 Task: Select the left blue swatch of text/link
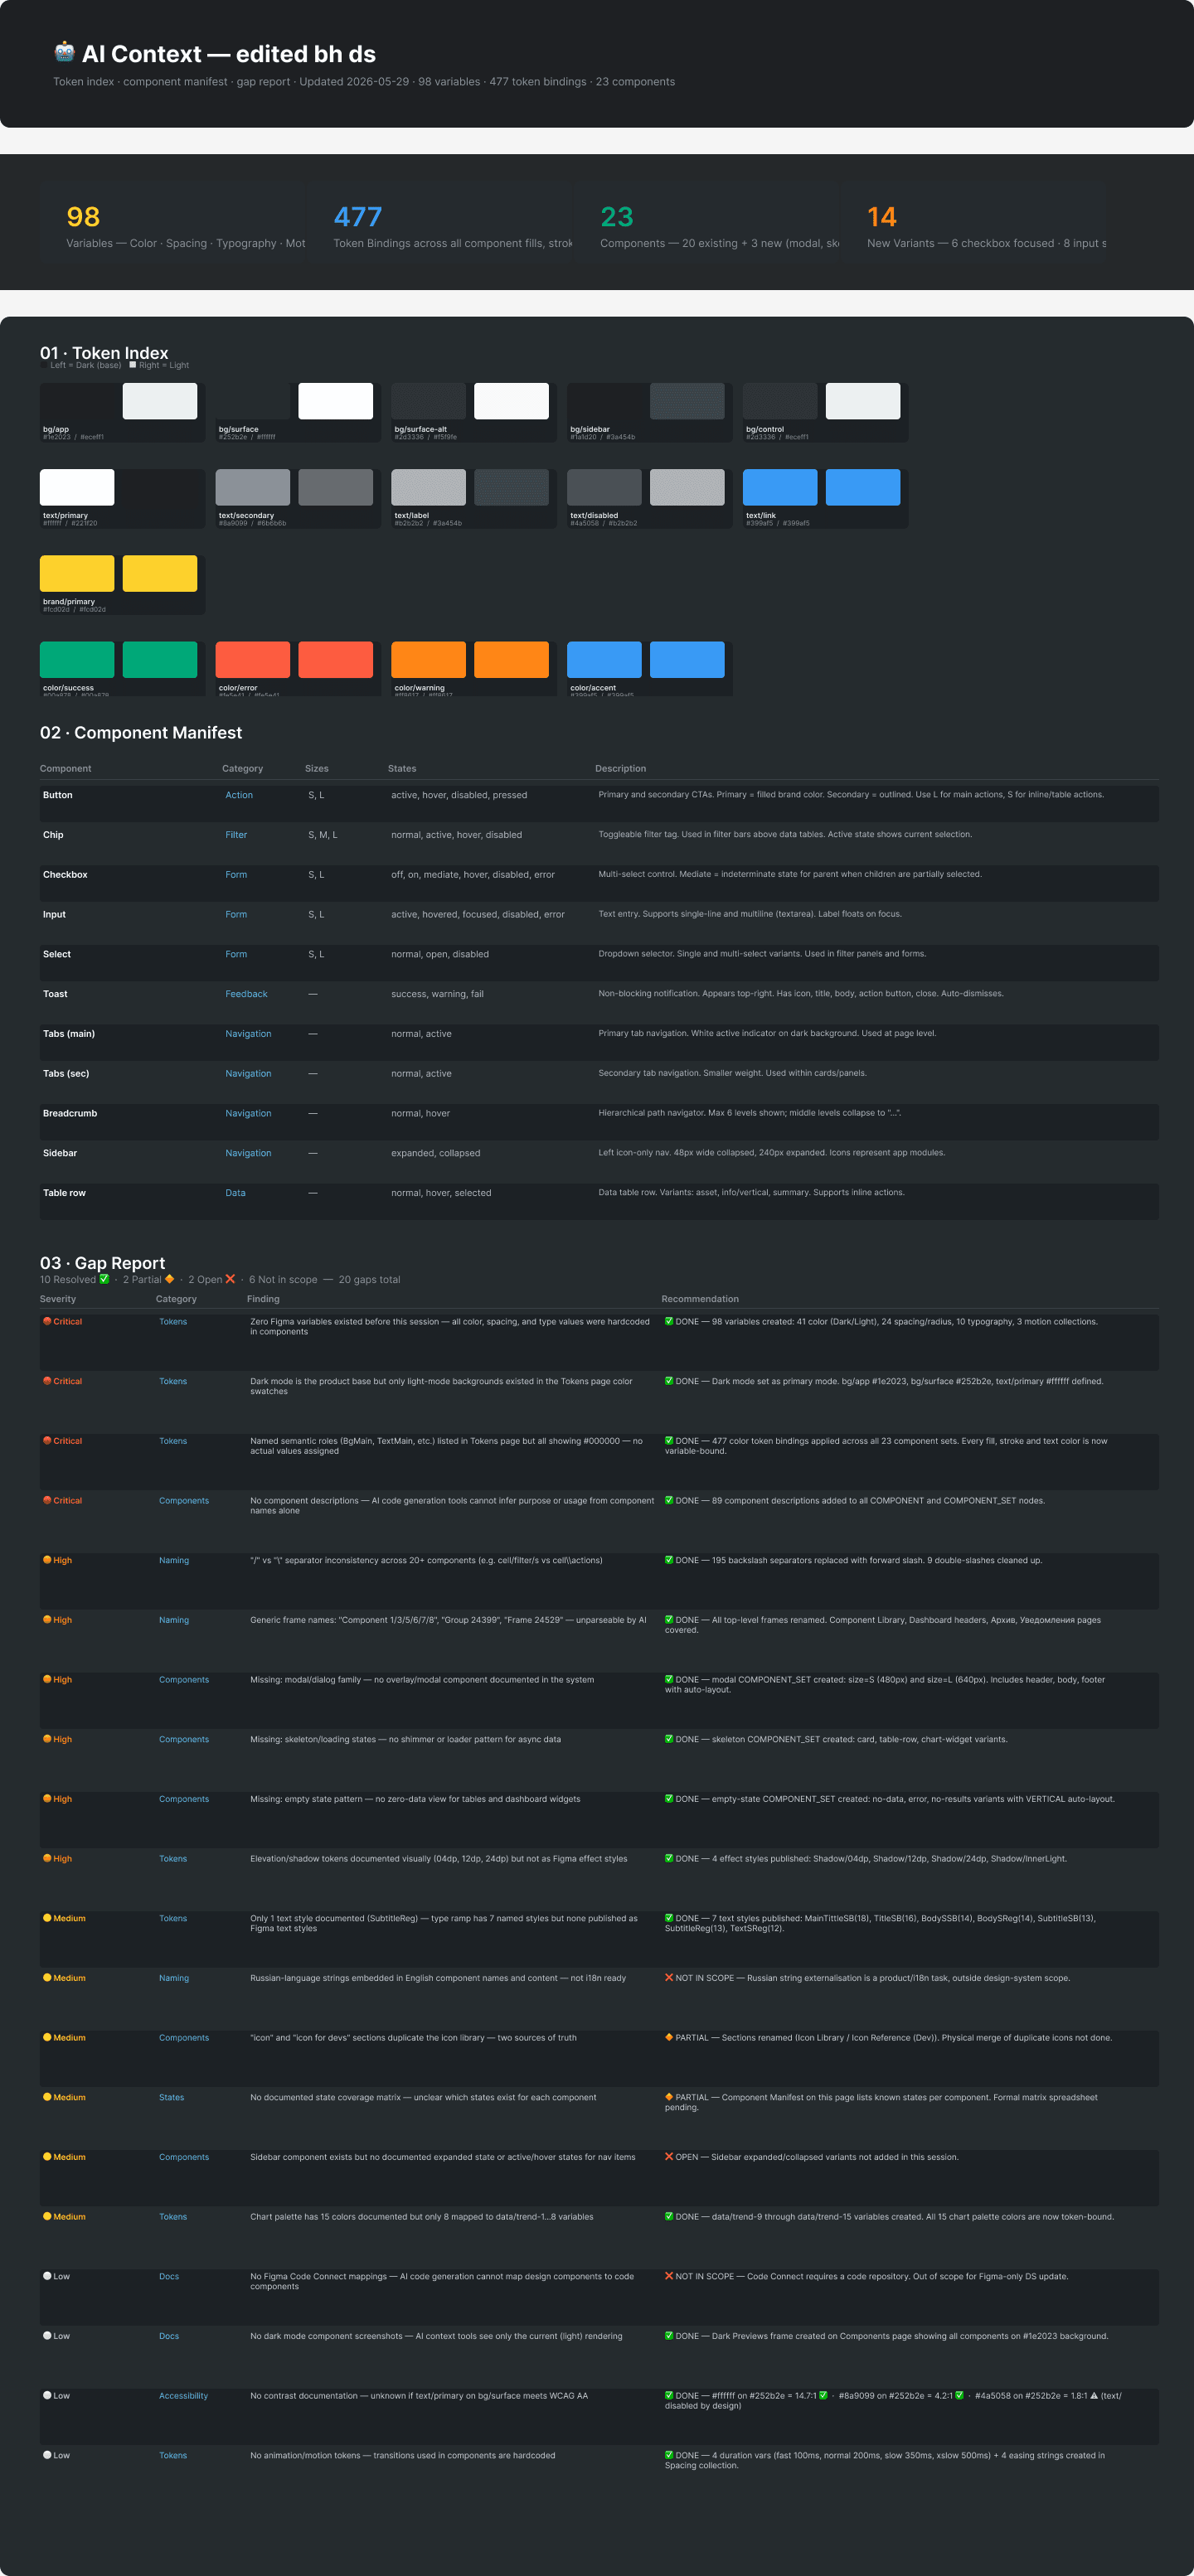(780, 487)
